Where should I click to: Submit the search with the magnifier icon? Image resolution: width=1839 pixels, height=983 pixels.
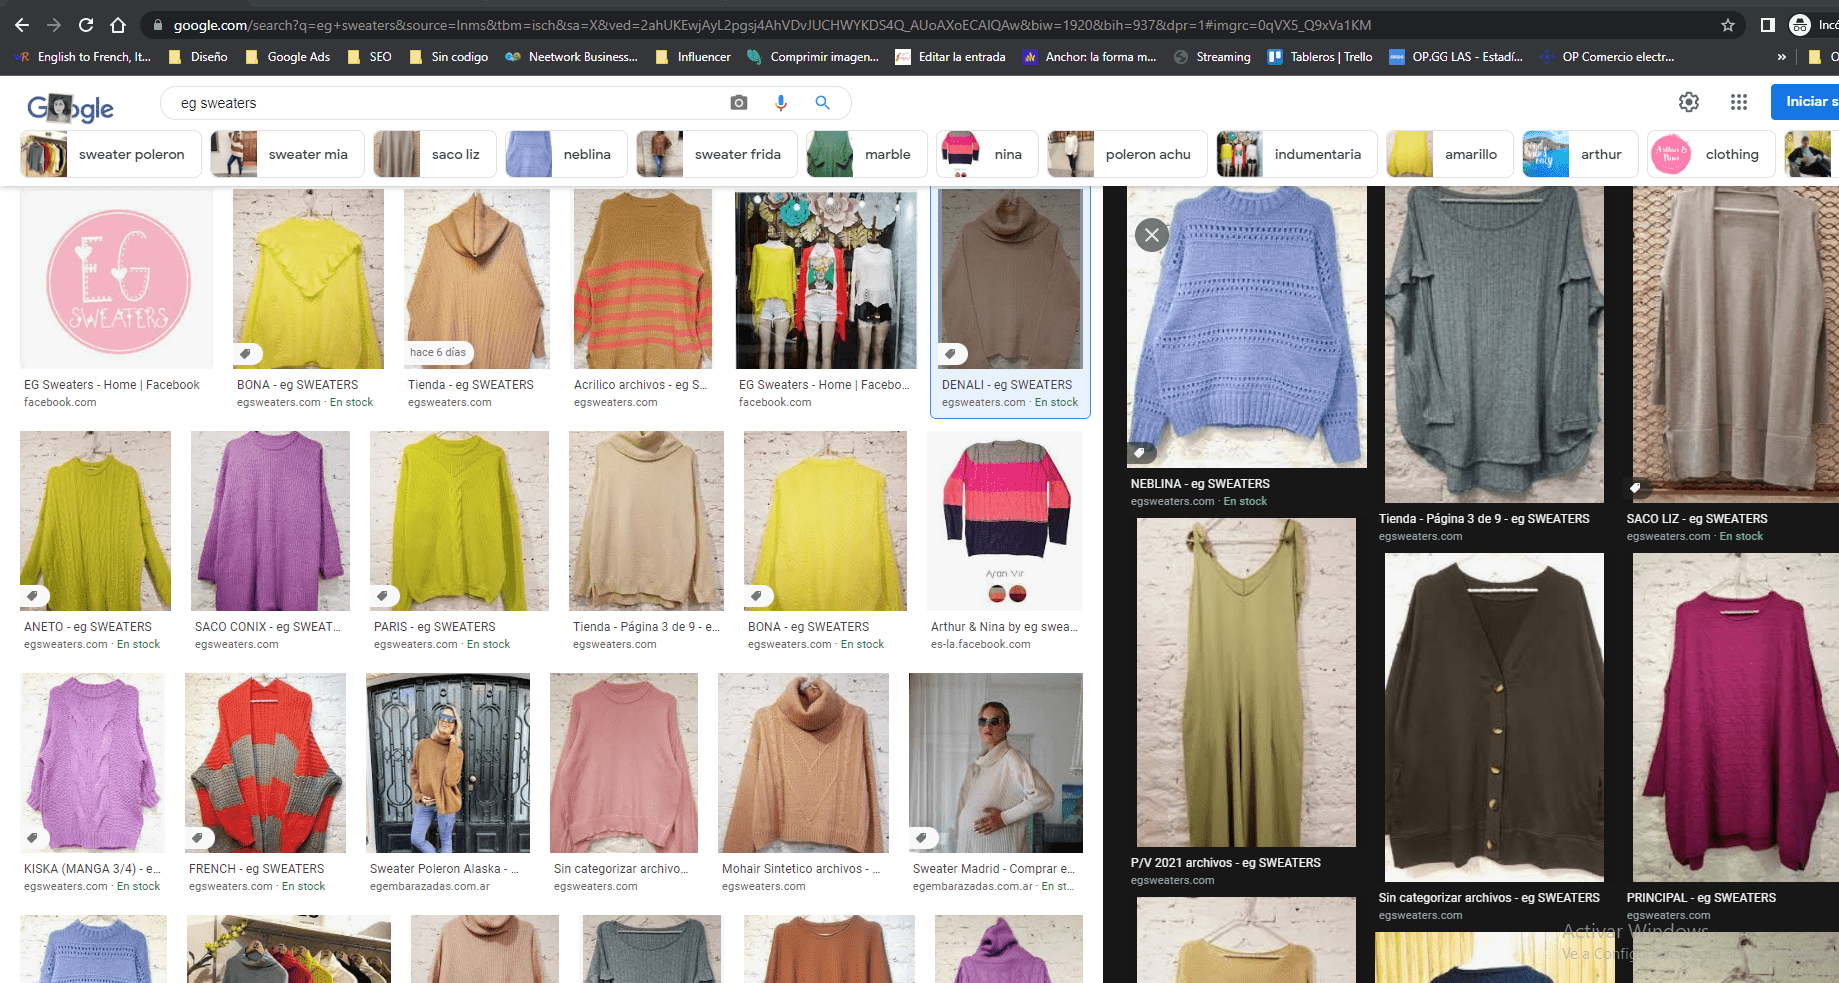pos(822,102)
